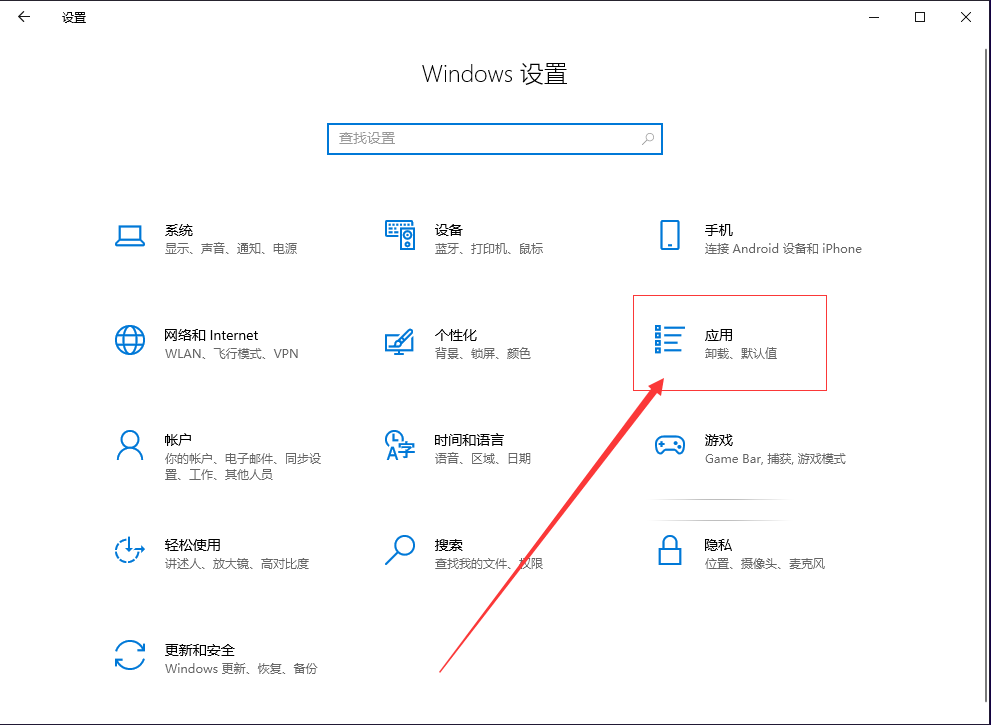Open 时间和语言 settings title

tap(469, 440)
